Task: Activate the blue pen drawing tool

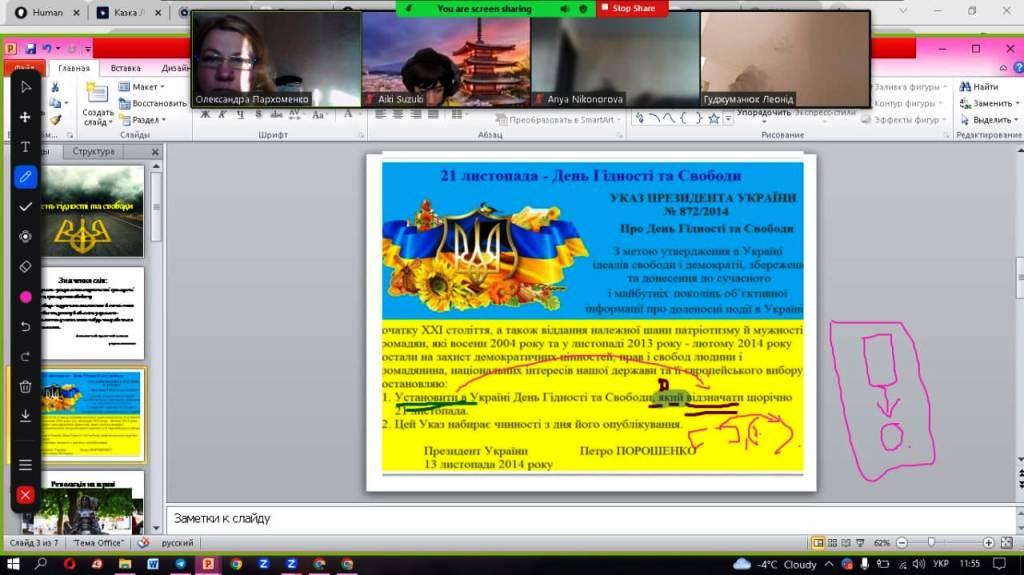Action: (x=25, y=176)
